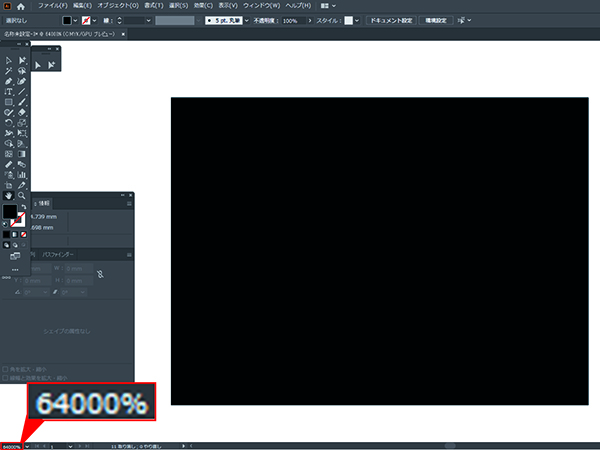Open the ファイル(F) menu
Viewport: 600px width, 450px height.
coord(52,6)
